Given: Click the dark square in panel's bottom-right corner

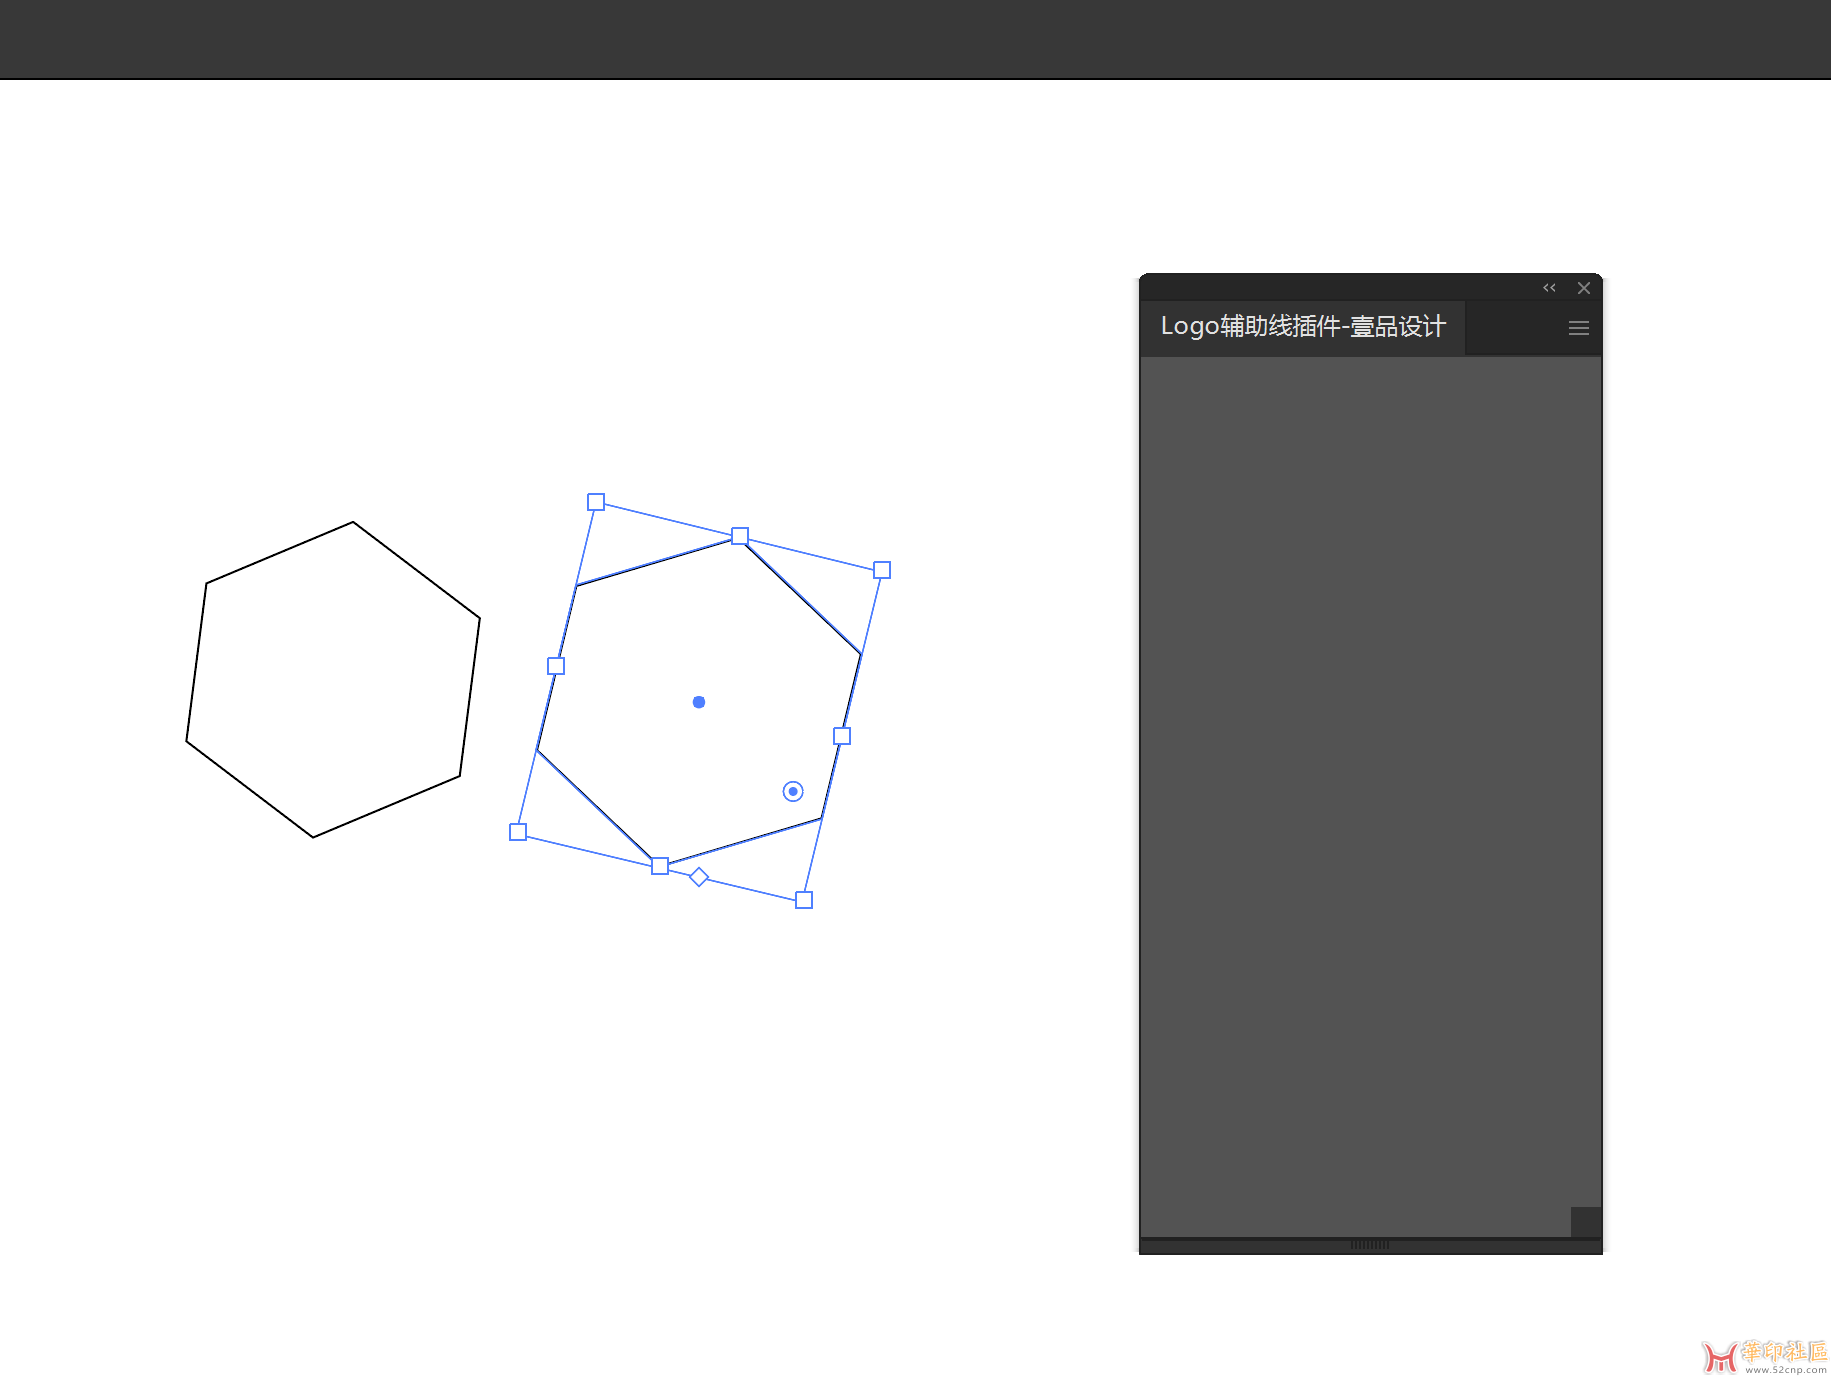Looking at the screenshot, I should (1585, 1221).
